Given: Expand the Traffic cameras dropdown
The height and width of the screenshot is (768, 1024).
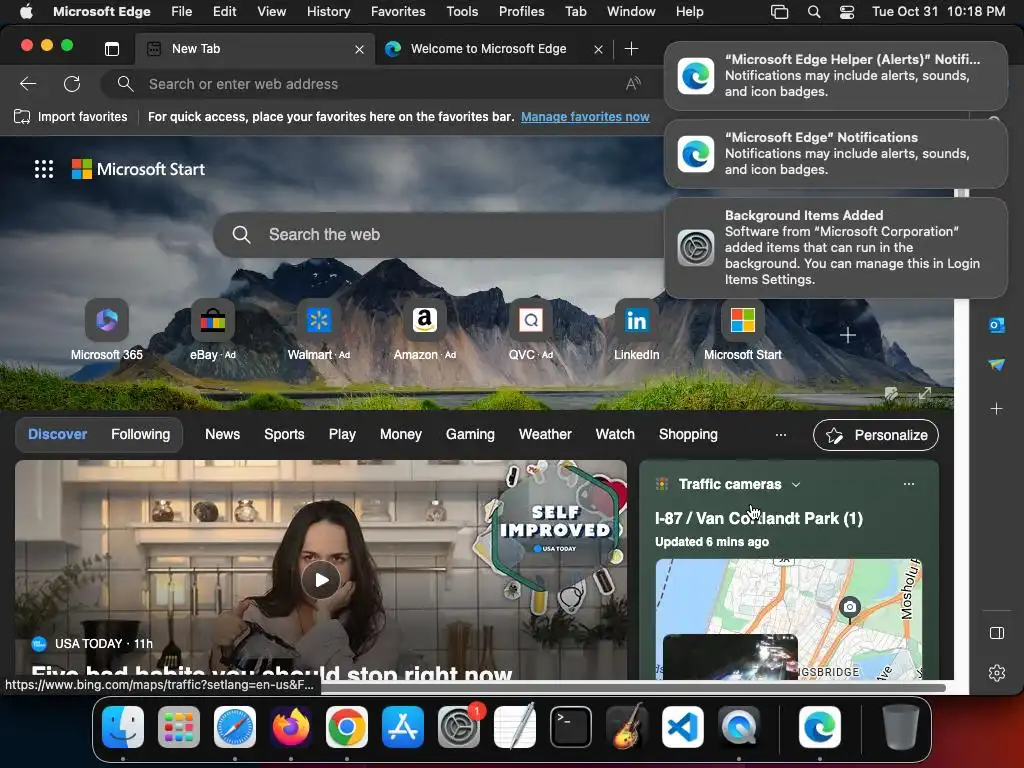Looking at the screenshot, I should click(x=795, y=485).
